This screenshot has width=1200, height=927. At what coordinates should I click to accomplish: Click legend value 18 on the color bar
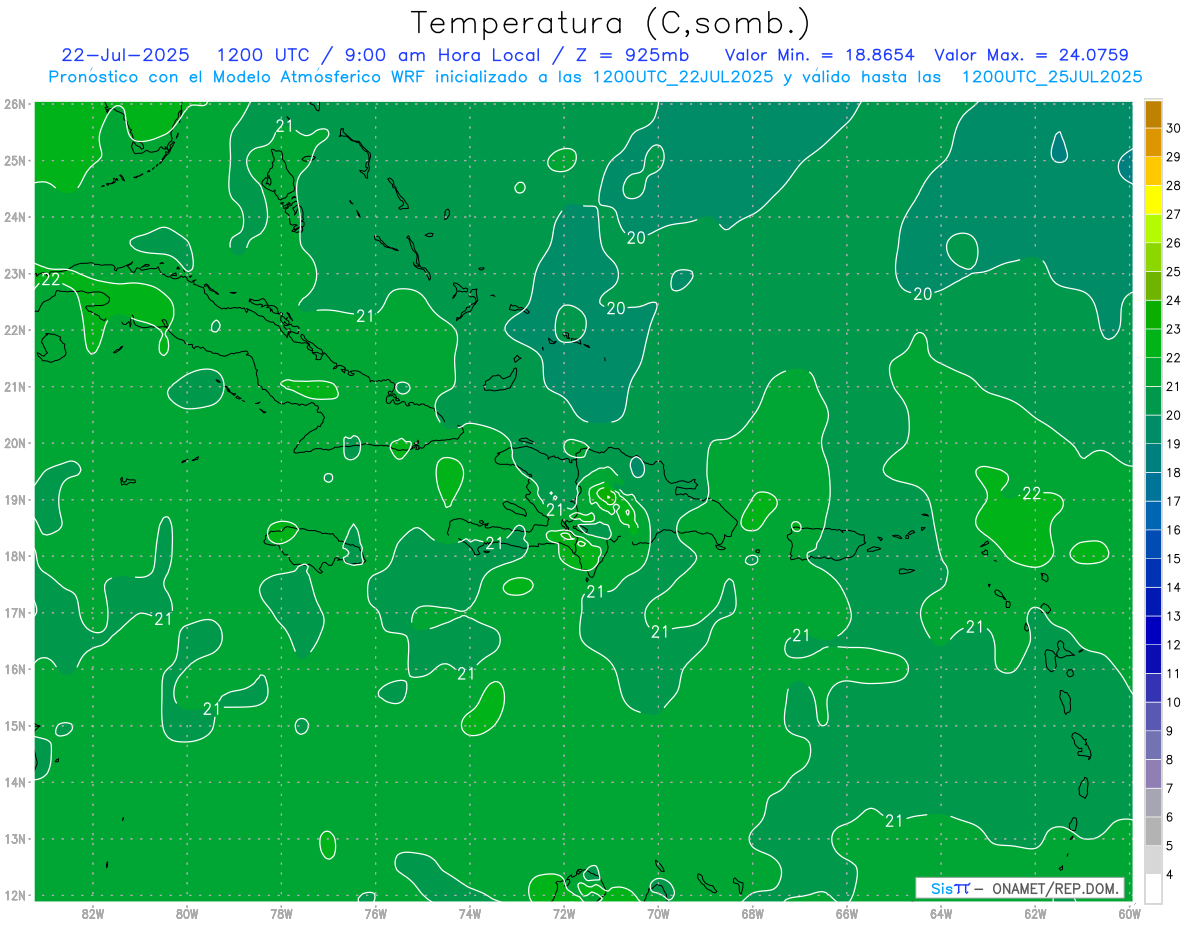pyautogui.click(x=1174, y=472)
